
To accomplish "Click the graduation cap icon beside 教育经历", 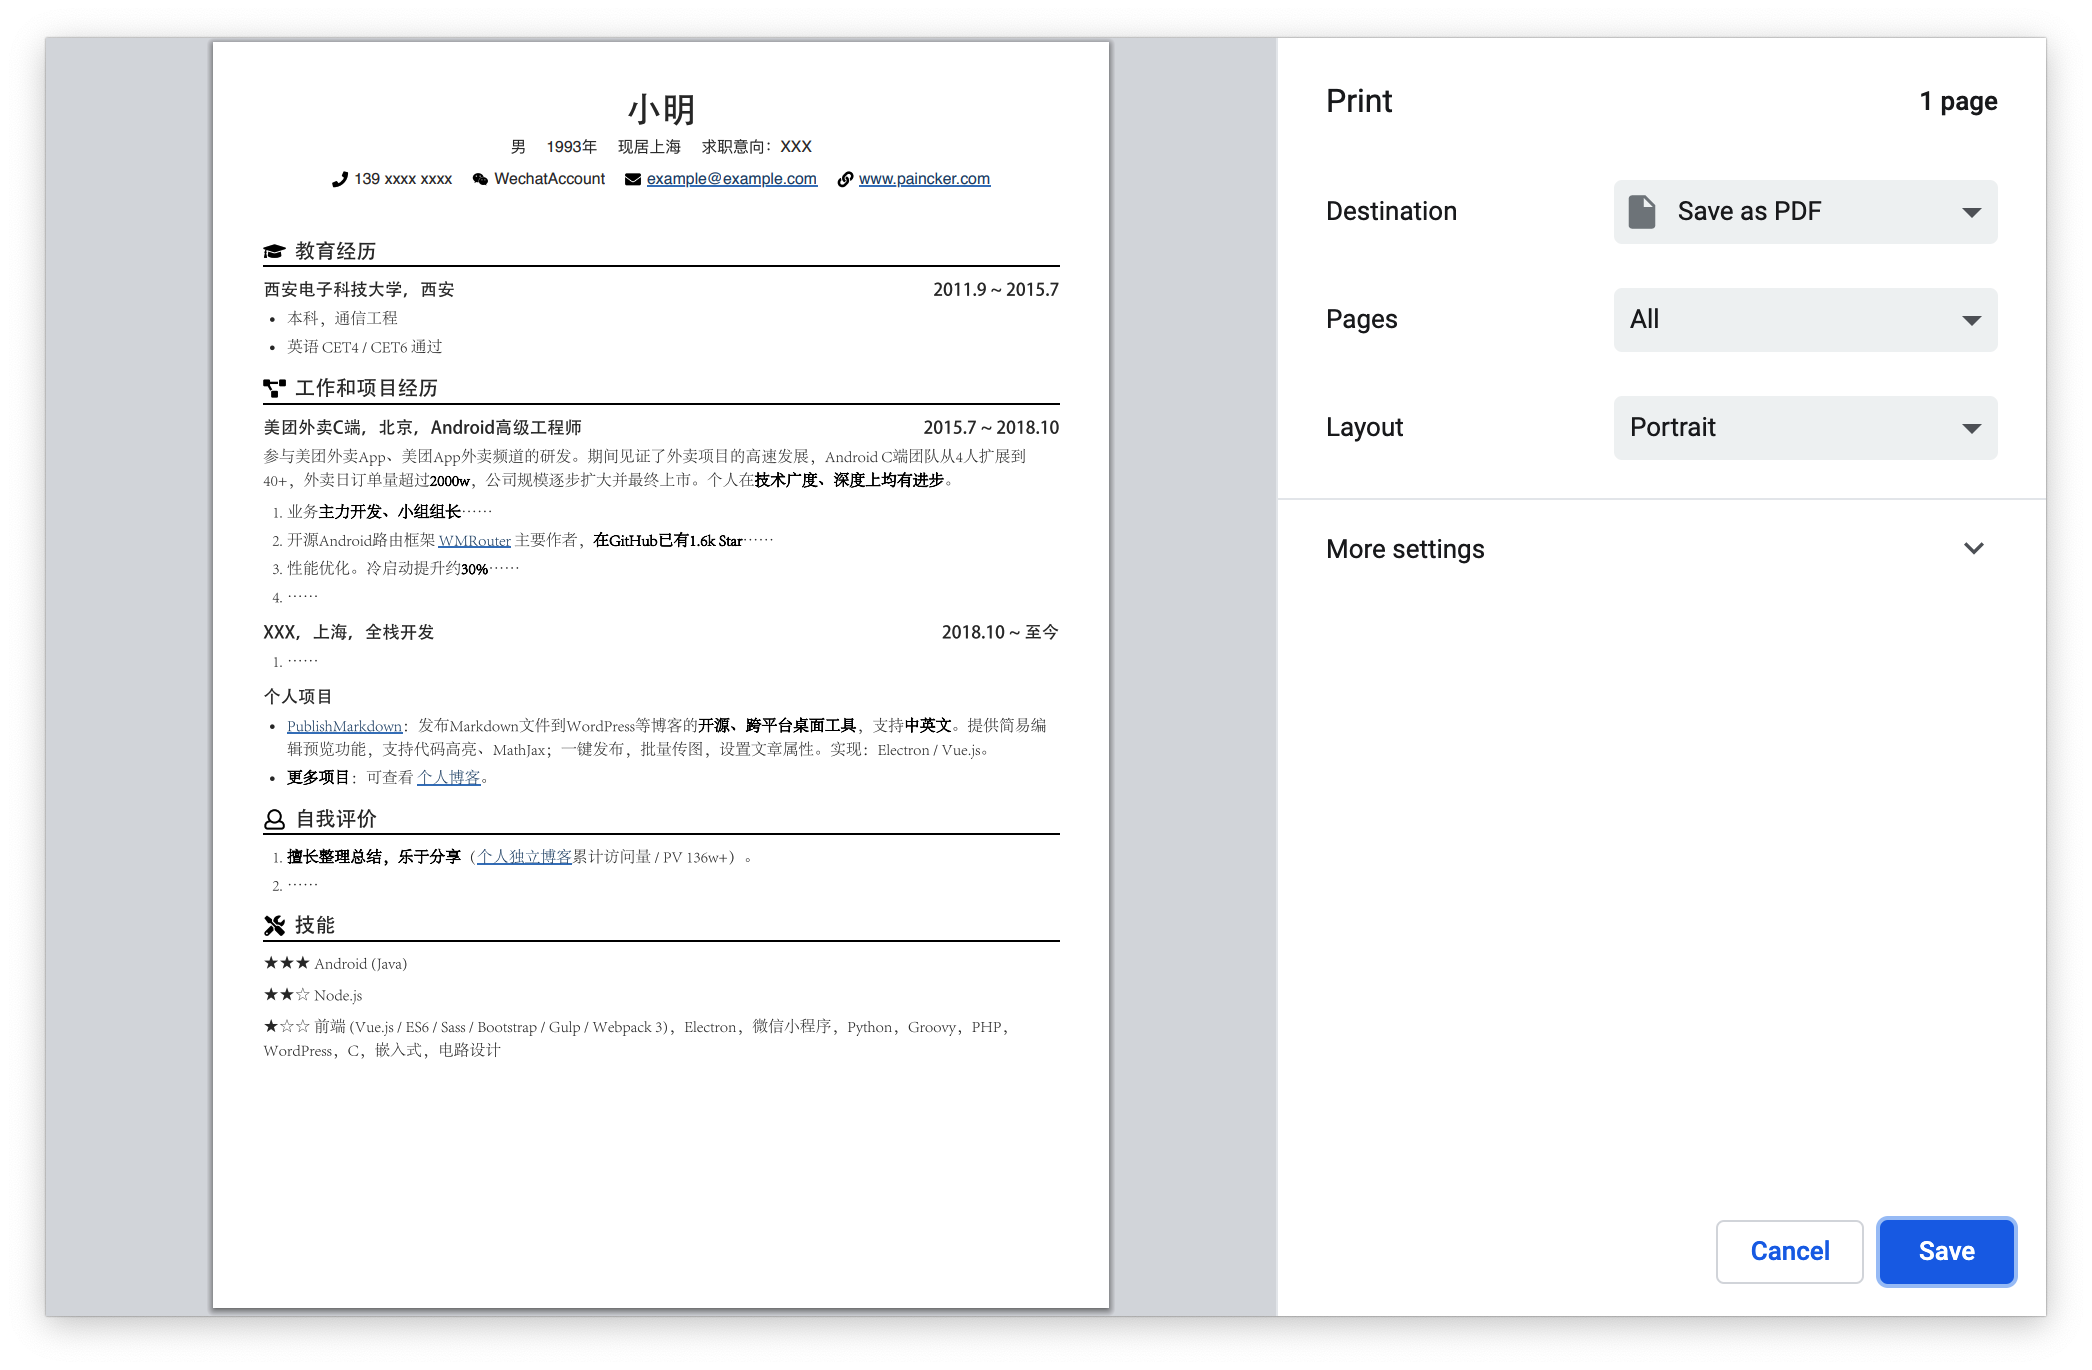I will pyautogui.click(x=274, y=251).
